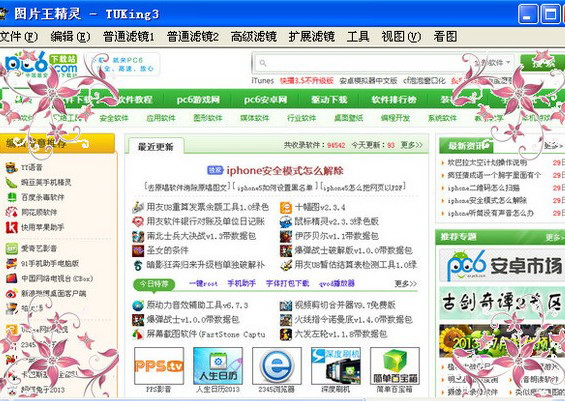
Task: Click the 快用苹果助手 red K icon
Action: [x=12, y=227]
